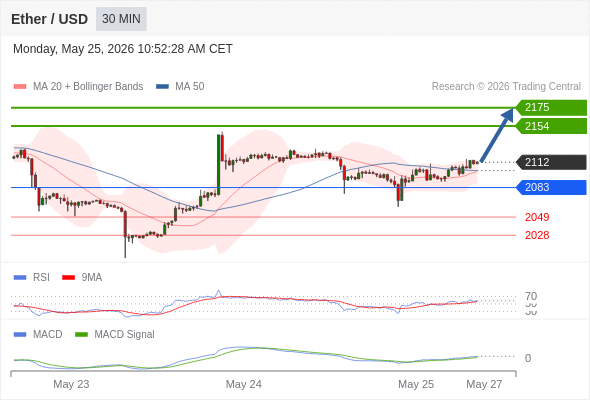
Task: Click the May 25 date axis label
Action: pos(416,384)
